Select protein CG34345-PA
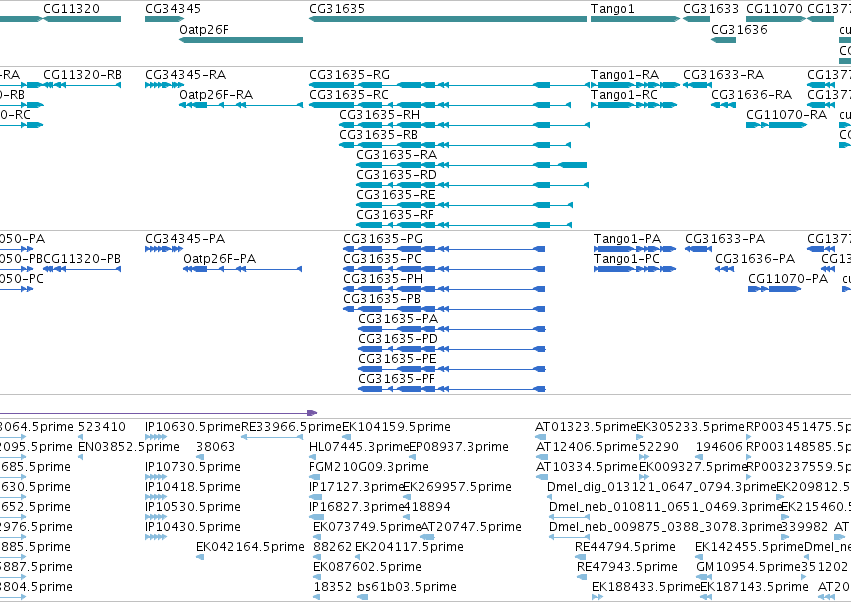Viewport: 851px width, 602px height. point(164,249)
